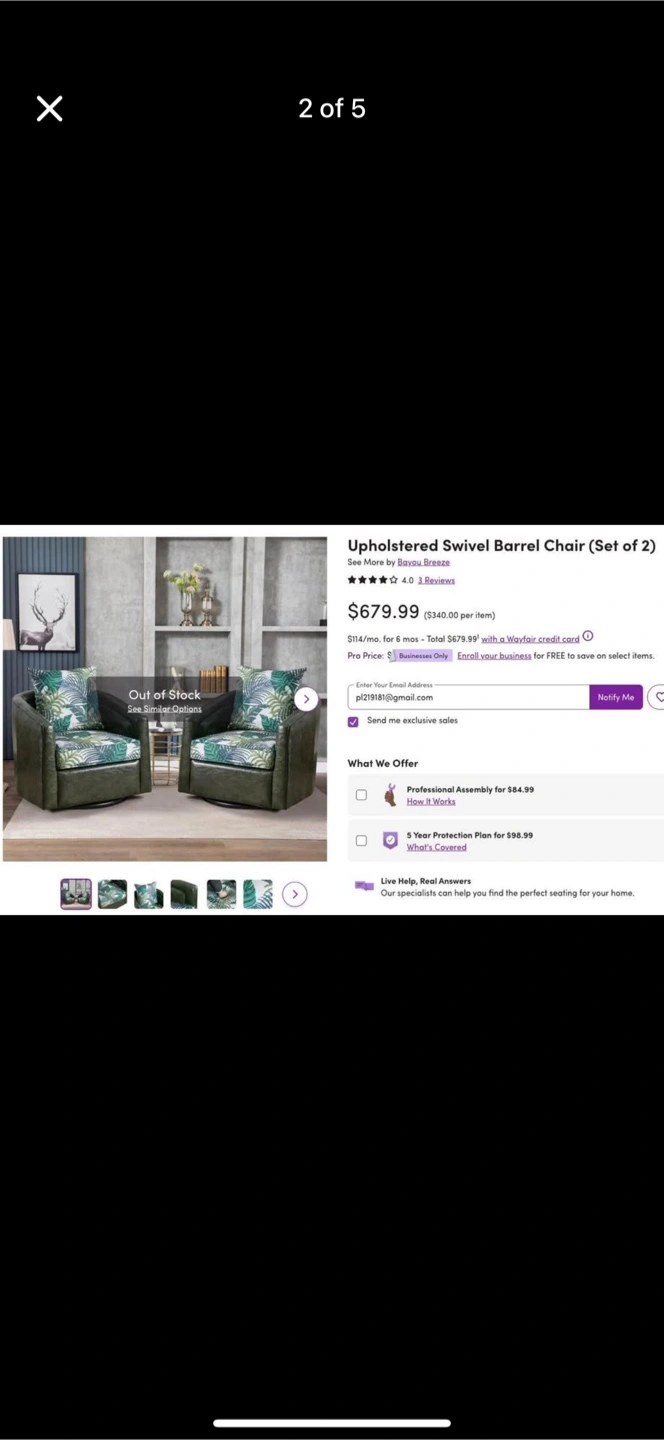The height and width of the screenshot is (1440, 664).
Task: Focus the email address input field
Action: pos(468,697)
